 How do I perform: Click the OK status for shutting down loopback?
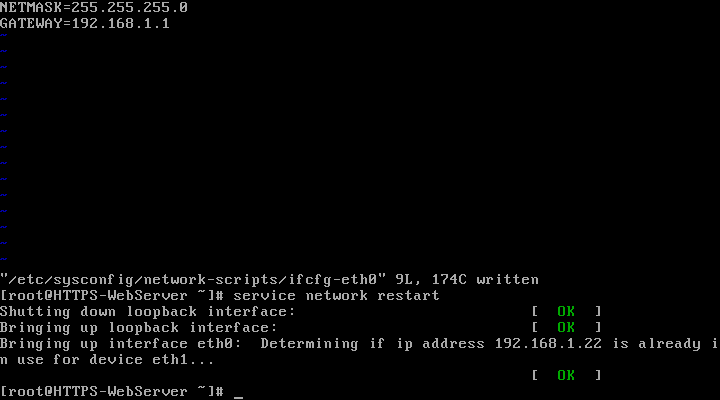566,311
